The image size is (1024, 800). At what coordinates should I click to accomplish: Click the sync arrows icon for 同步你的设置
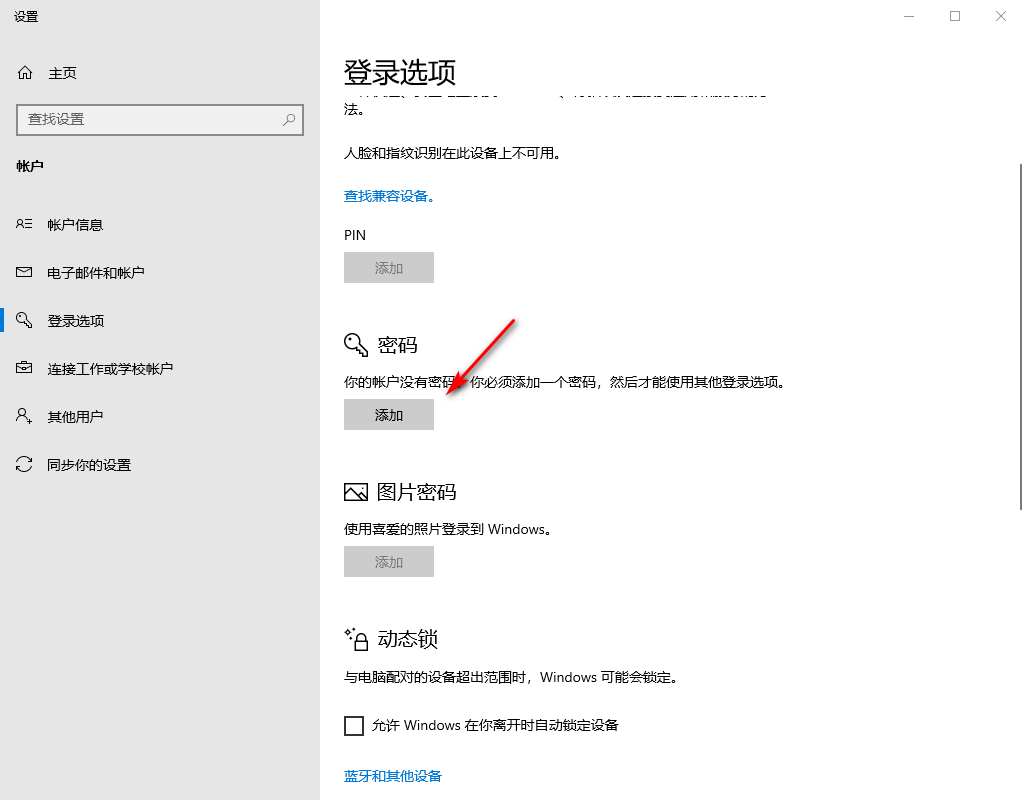tap(25, 465)
